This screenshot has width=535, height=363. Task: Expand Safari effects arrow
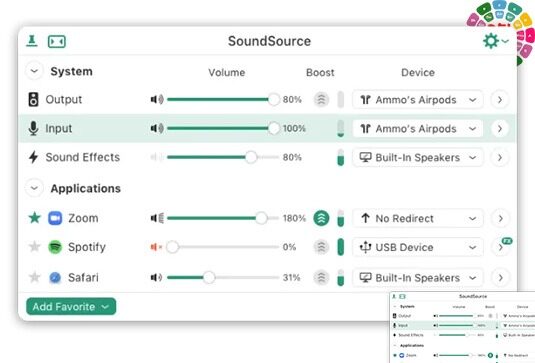[500, 278]
